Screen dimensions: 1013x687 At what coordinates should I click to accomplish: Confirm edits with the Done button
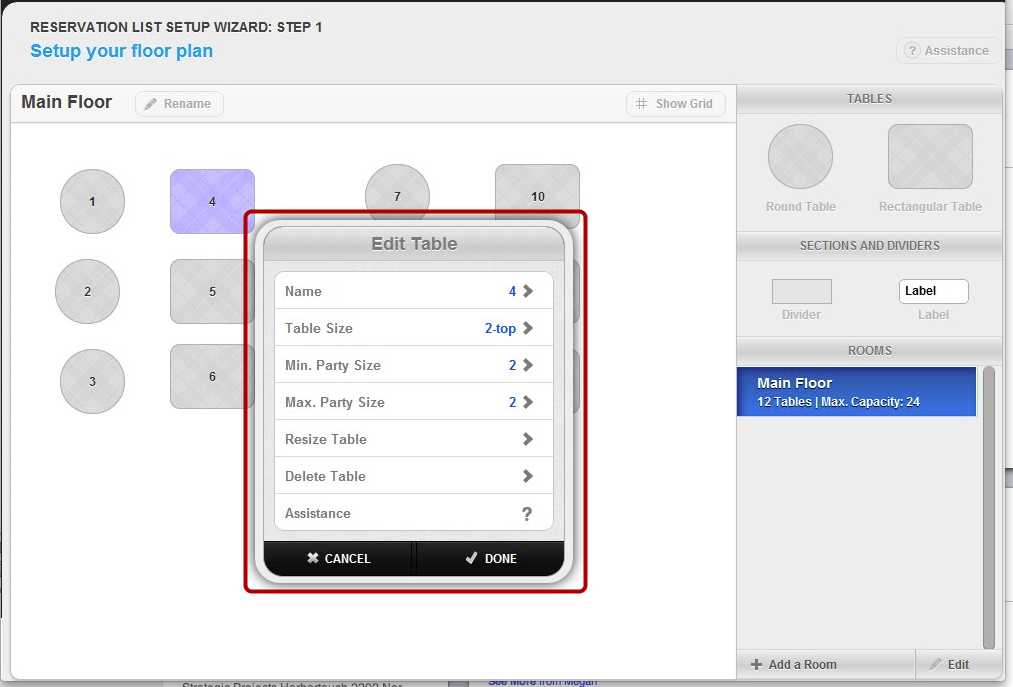[490, 558]
